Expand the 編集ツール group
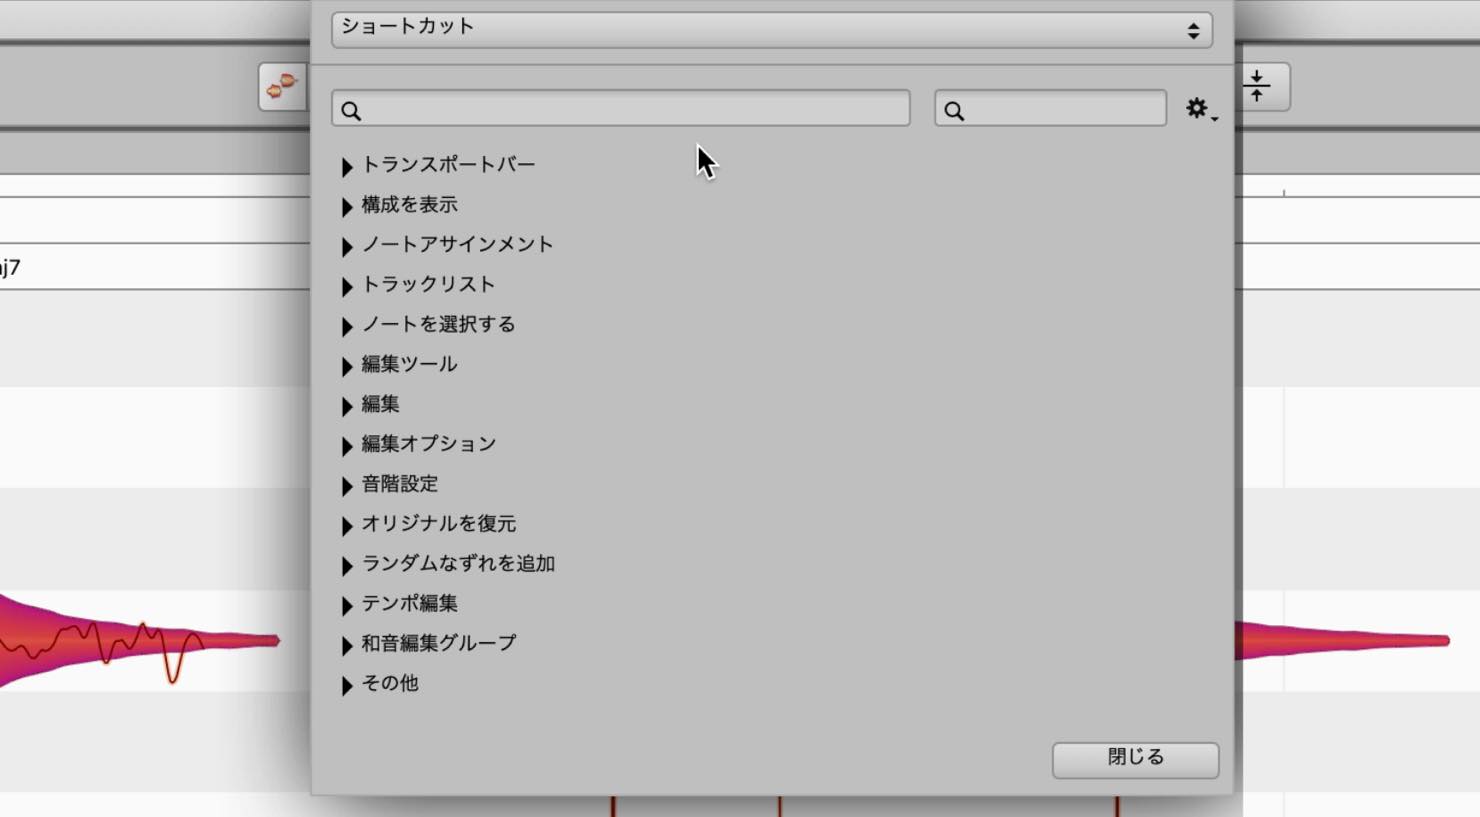 click(347, 366)
